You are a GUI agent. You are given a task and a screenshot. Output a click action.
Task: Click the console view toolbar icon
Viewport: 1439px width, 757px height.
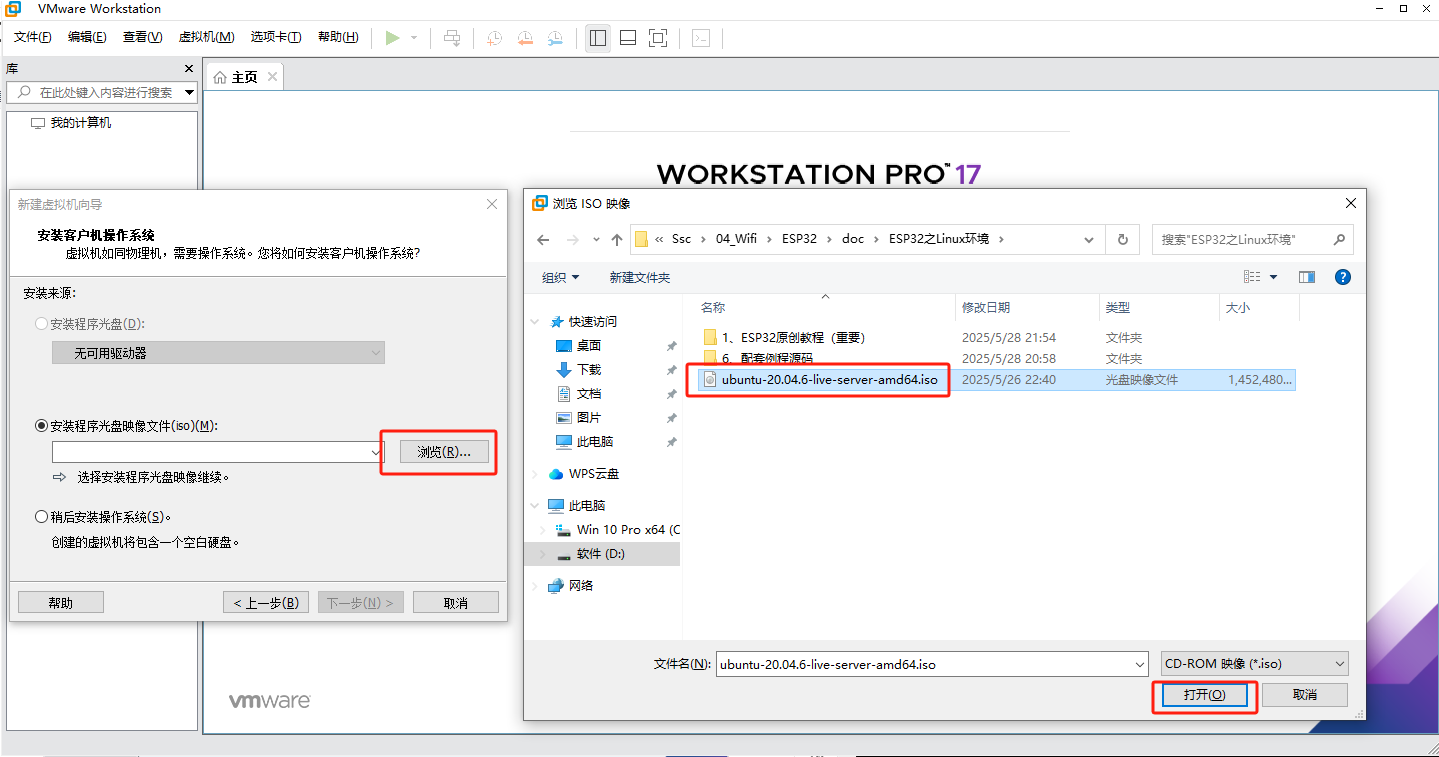[702, 38]
